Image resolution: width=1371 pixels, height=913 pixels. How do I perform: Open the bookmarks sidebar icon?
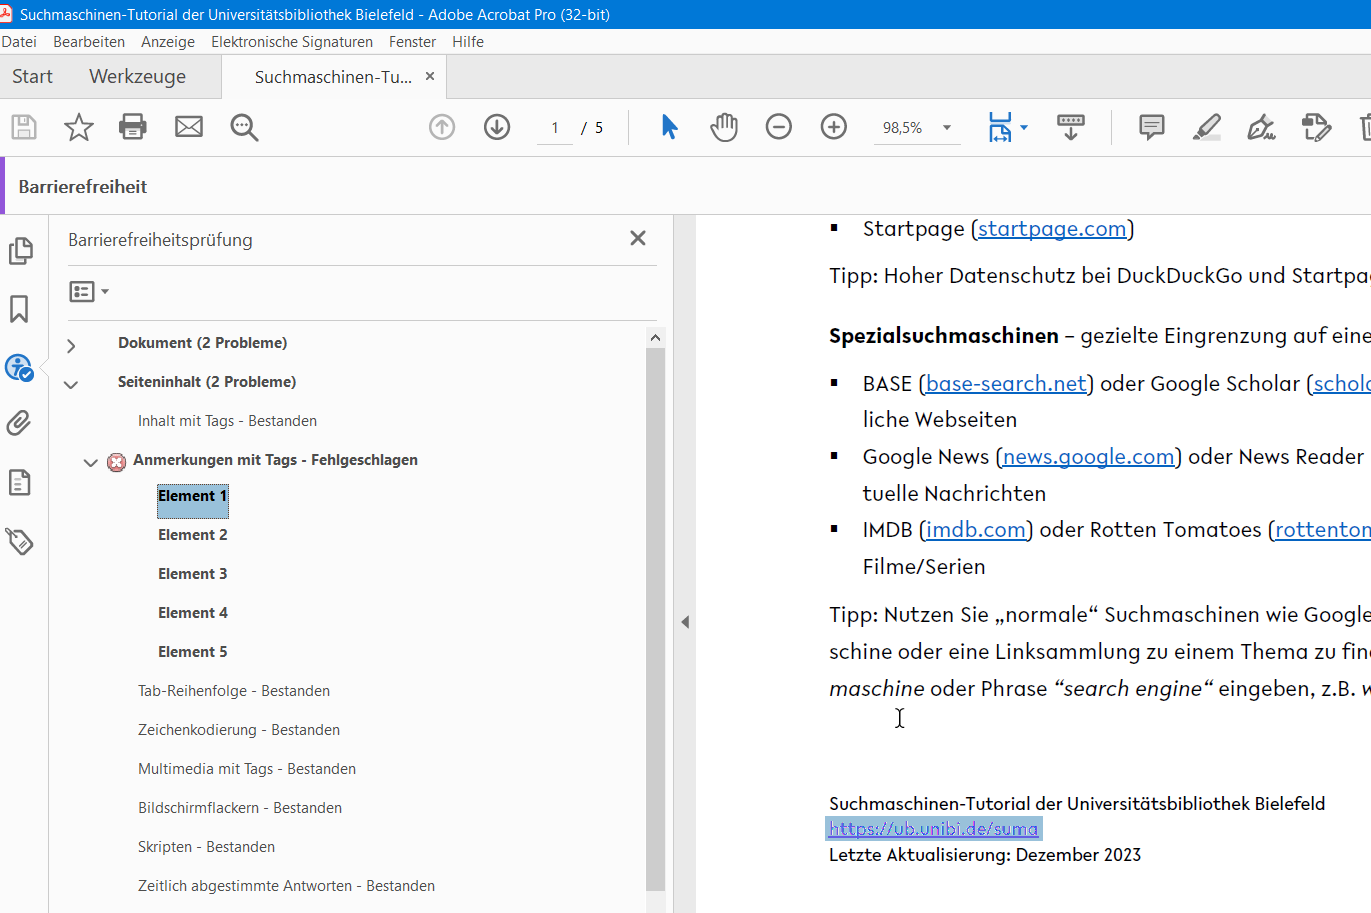point(19,309)
